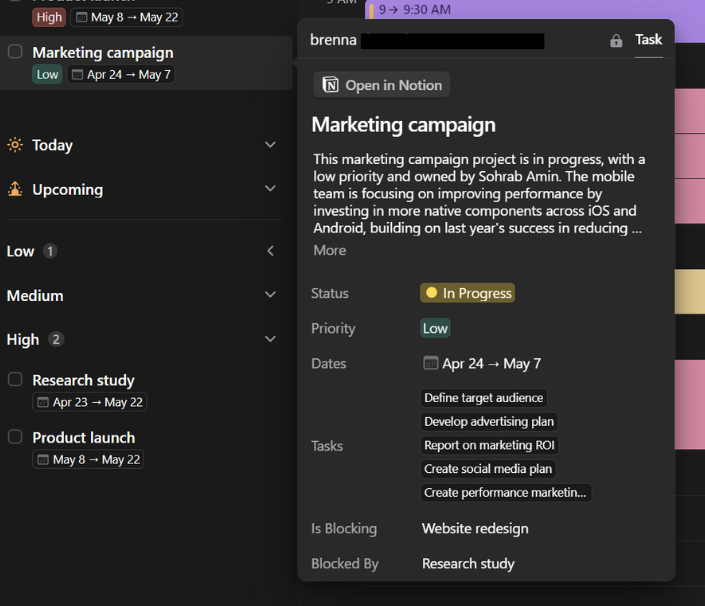Image resolution: width=705 pixels, height=606 pixels.
Task: Click the sun icon next to Today
Action: [x=15, y=145]
